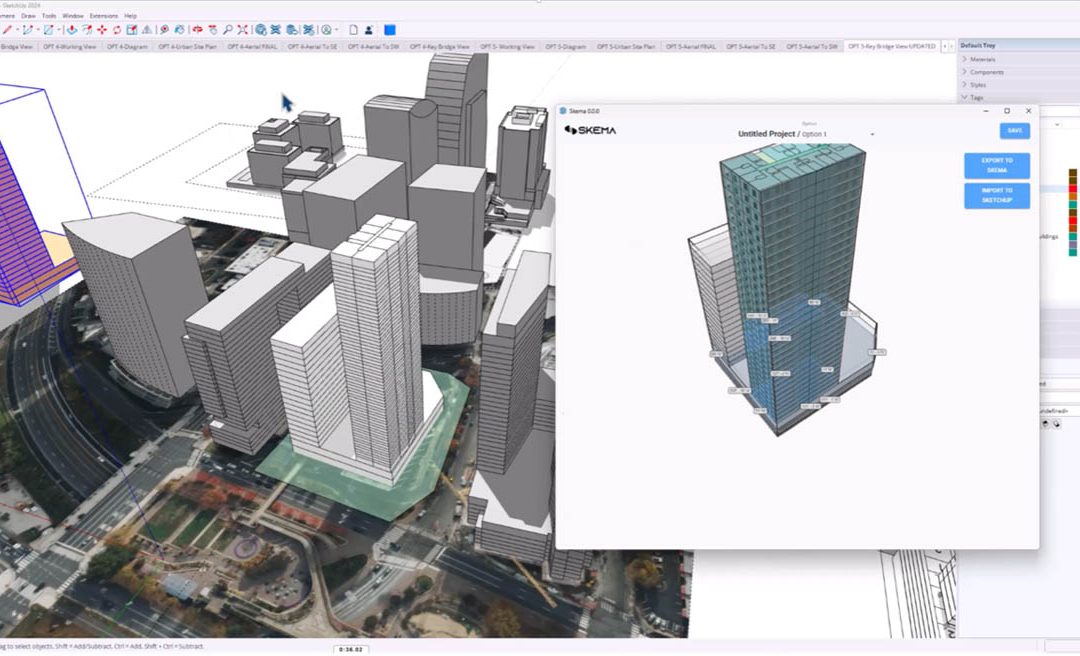The image size is (1080, 656).
Task: Switch to OPT 4-Diagram scene tab
Action: 128,47
